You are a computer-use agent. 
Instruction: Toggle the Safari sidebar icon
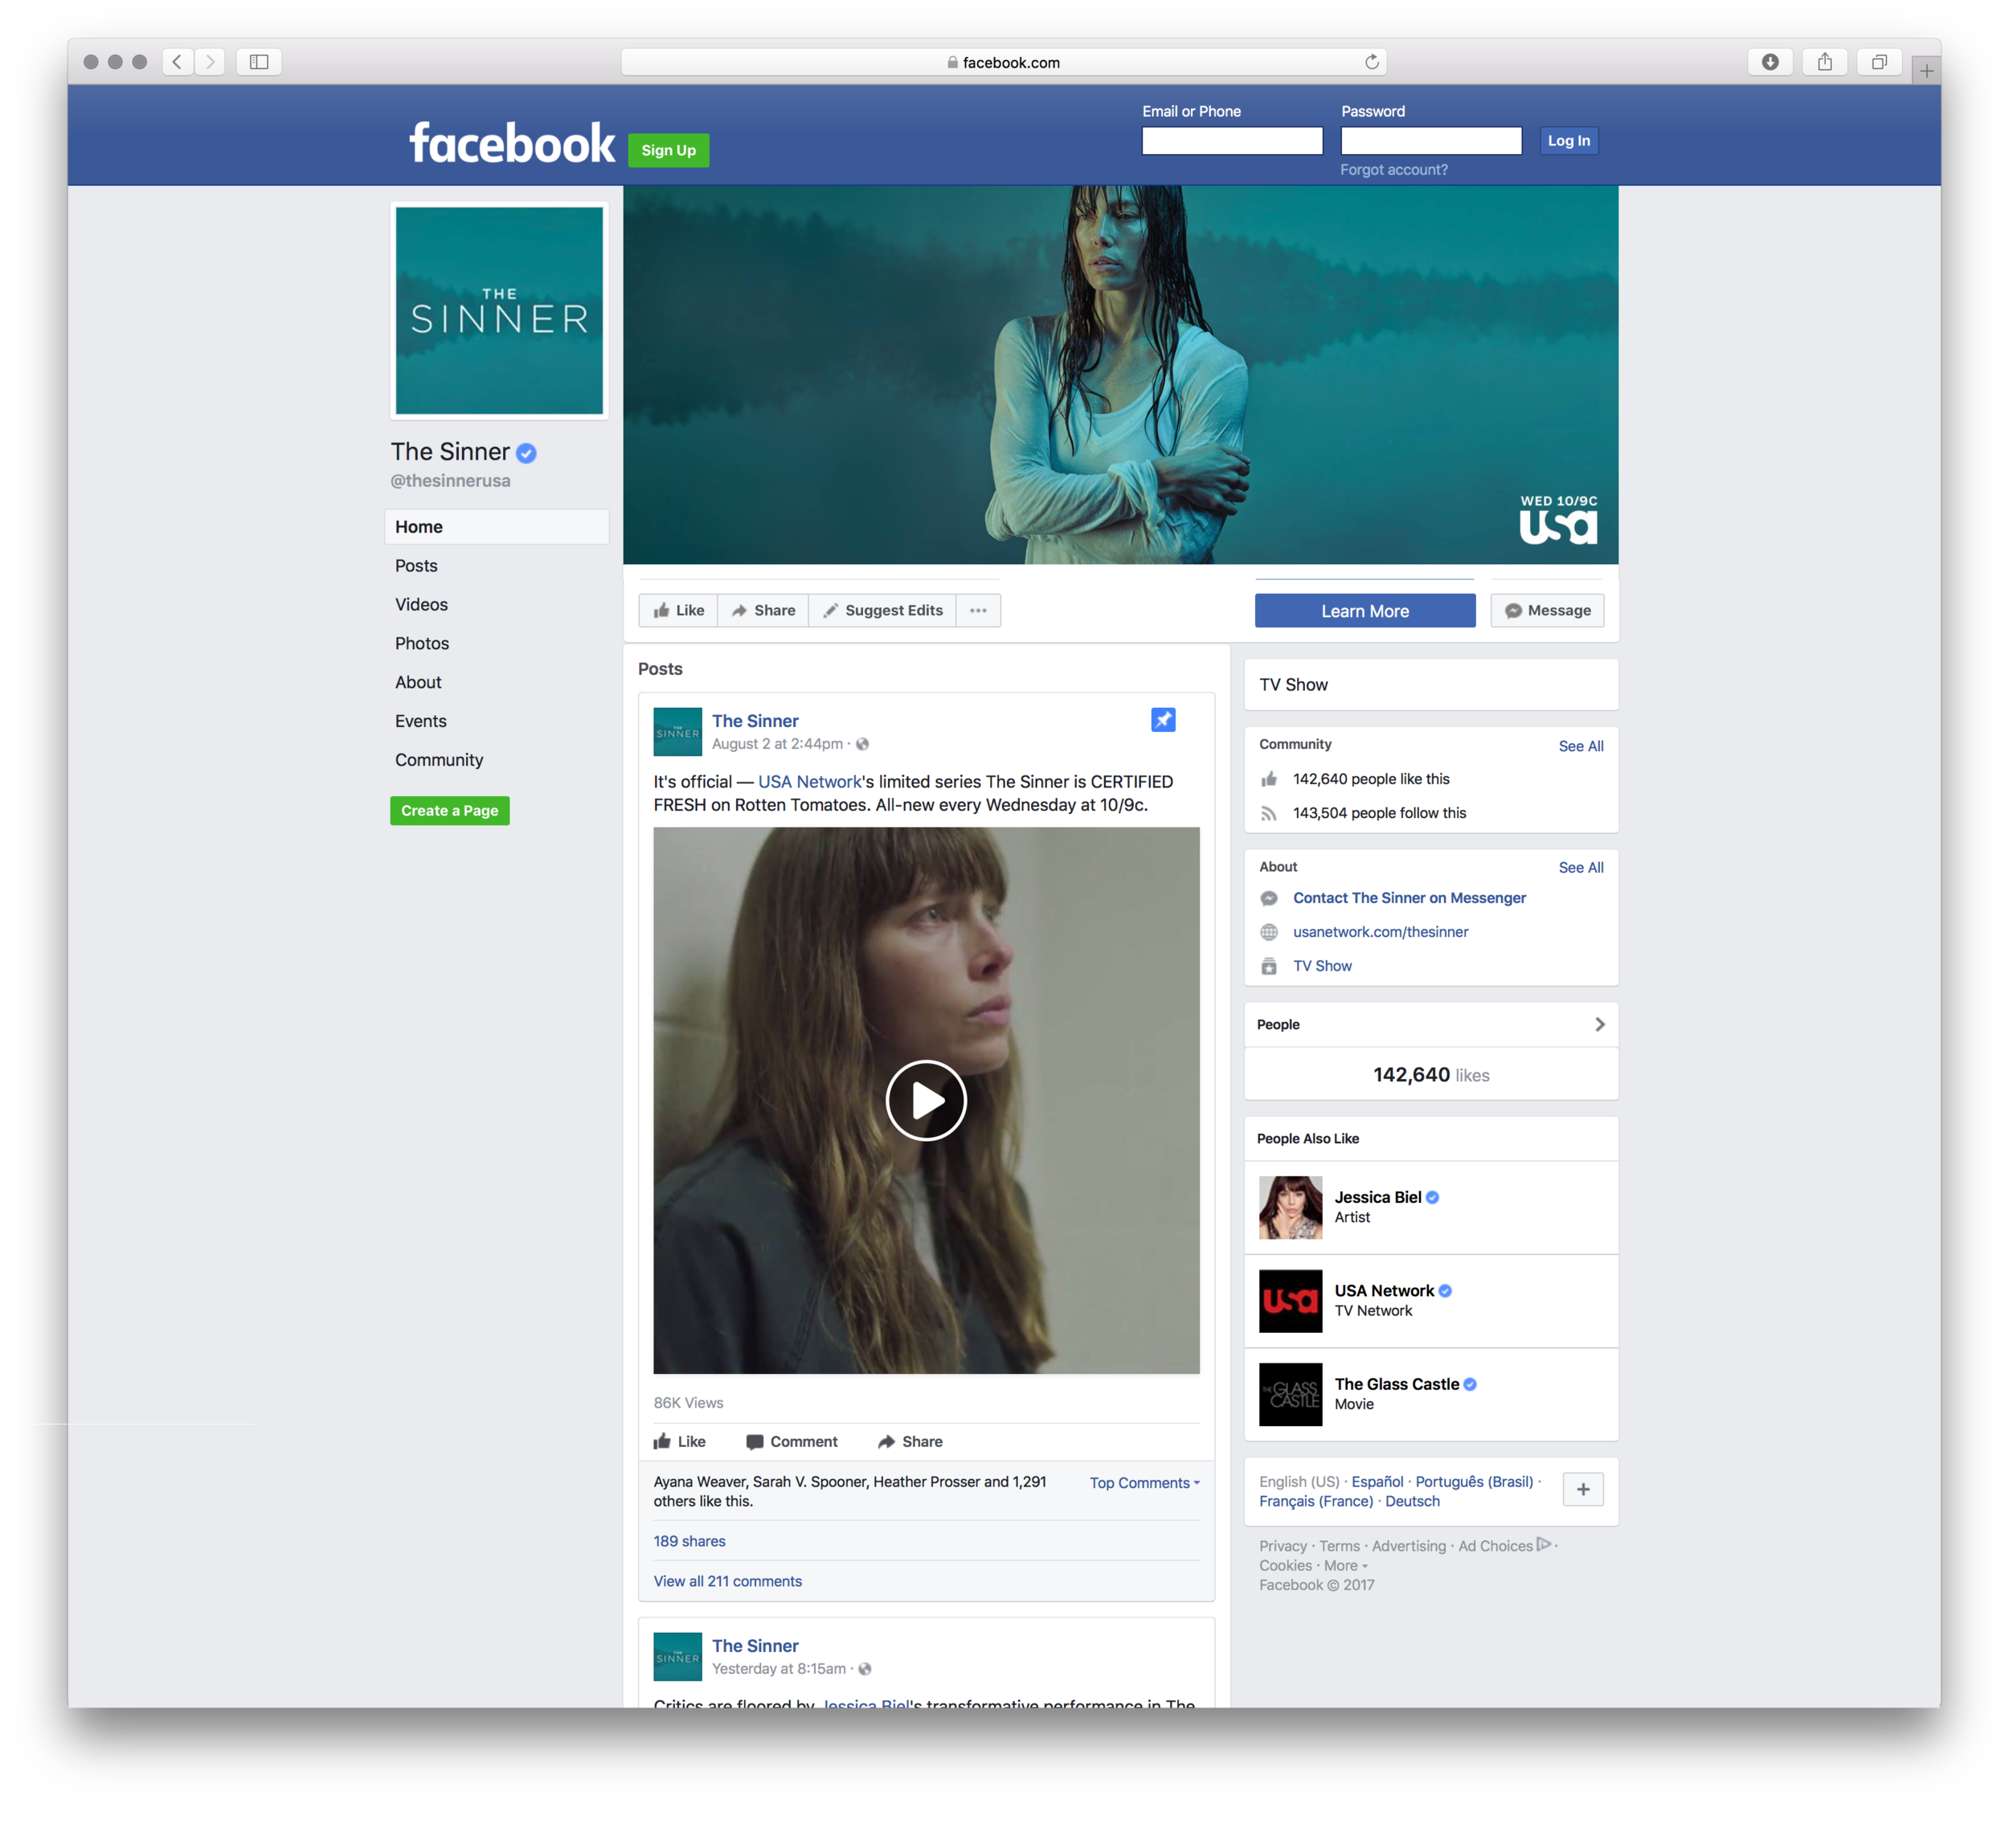pos(259,62)
